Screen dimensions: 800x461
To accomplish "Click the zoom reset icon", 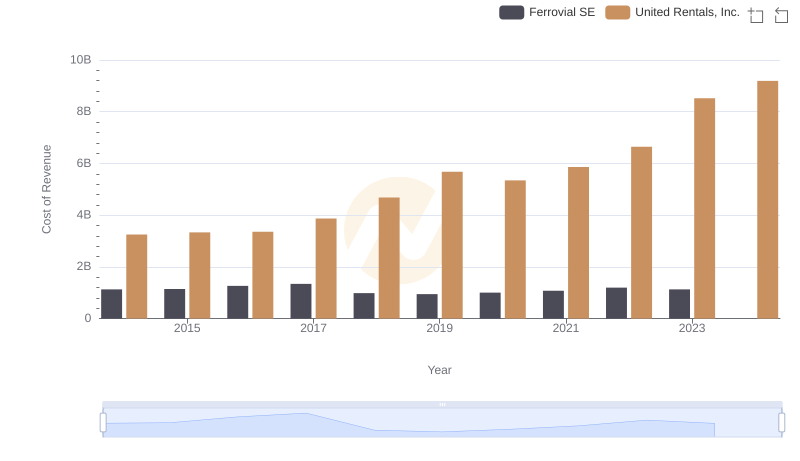I will 781,15.
